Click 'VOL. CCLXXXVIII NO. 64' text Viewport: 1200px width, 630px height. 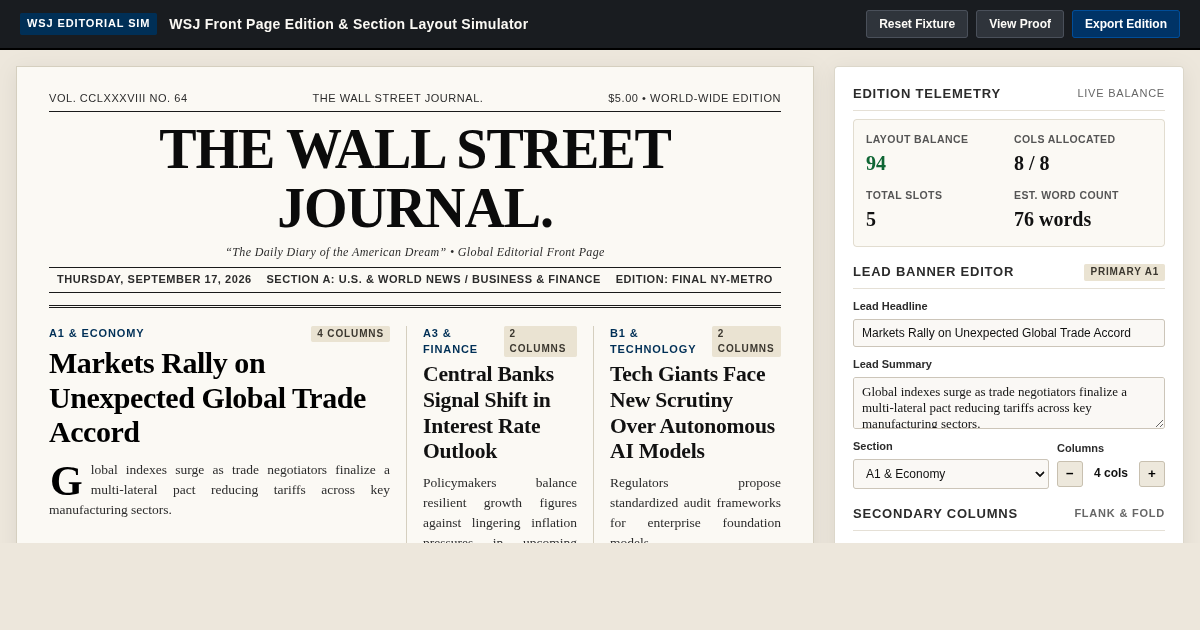118,98
